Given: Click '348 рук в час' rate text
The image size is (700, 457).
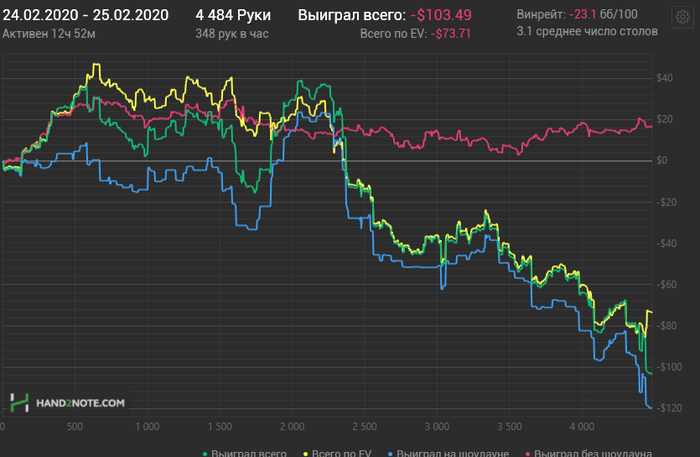Looking at the screenshot, I should (232, 34).
